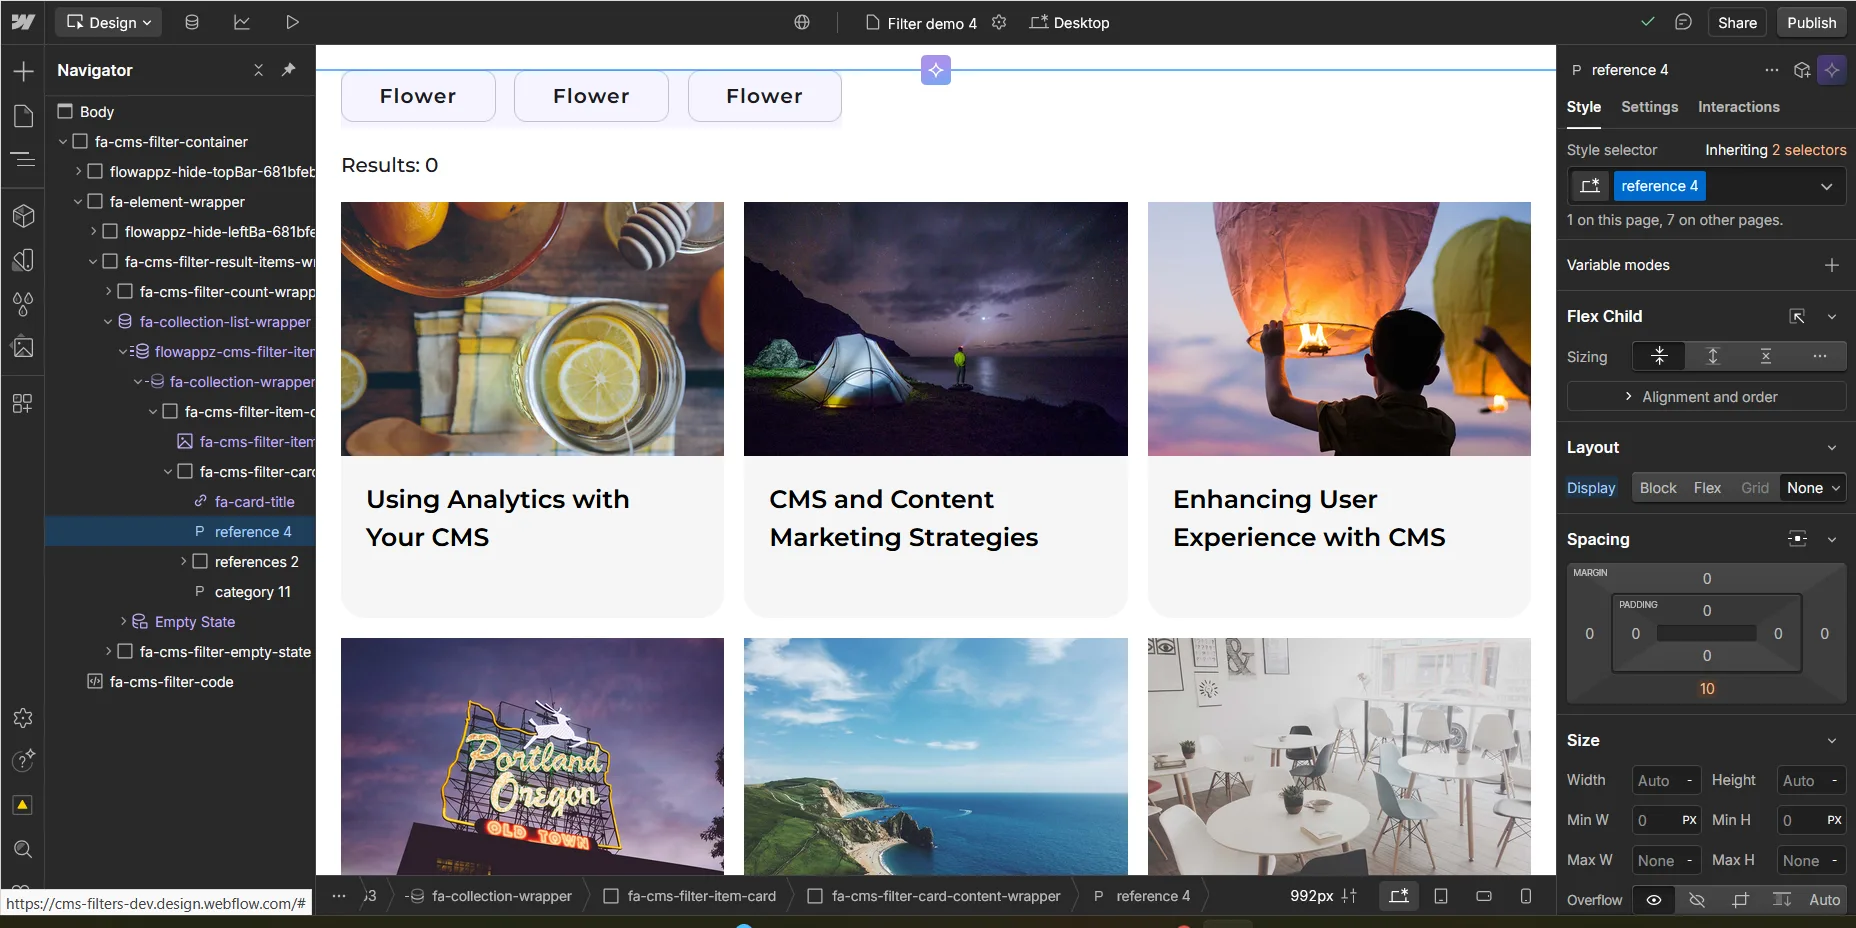This screenshot has width=1856, height=928.
Task: Select fa-cms-filter-item-card breadcrumb
Action: (x=690, y=896)
